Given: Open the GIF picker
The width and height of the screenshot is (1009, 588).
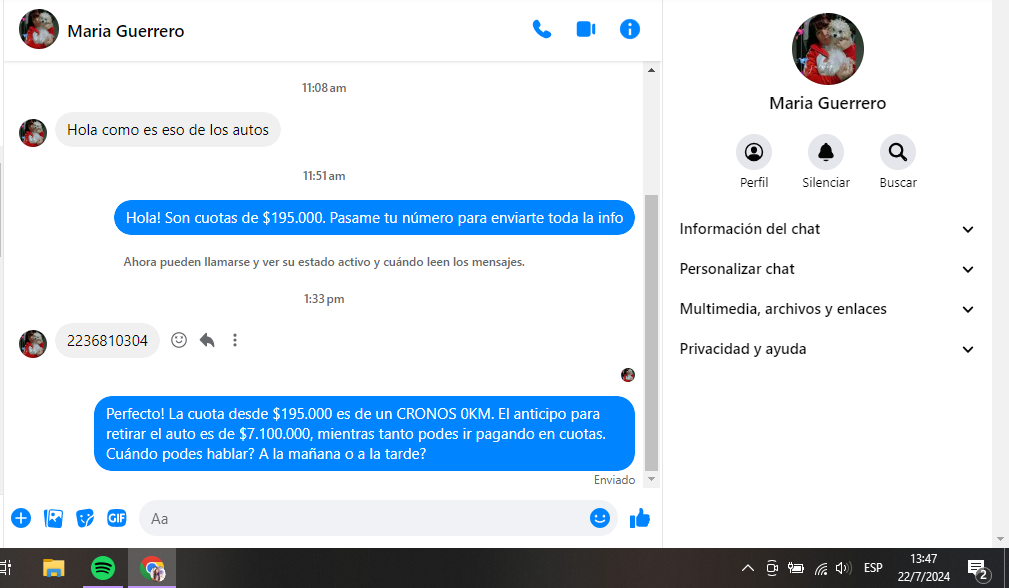Looking at the screenshot, I should (117, 518).
